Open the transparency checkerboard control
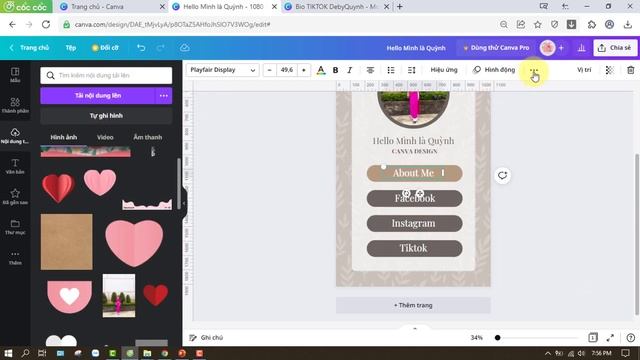 click(609, 70)
